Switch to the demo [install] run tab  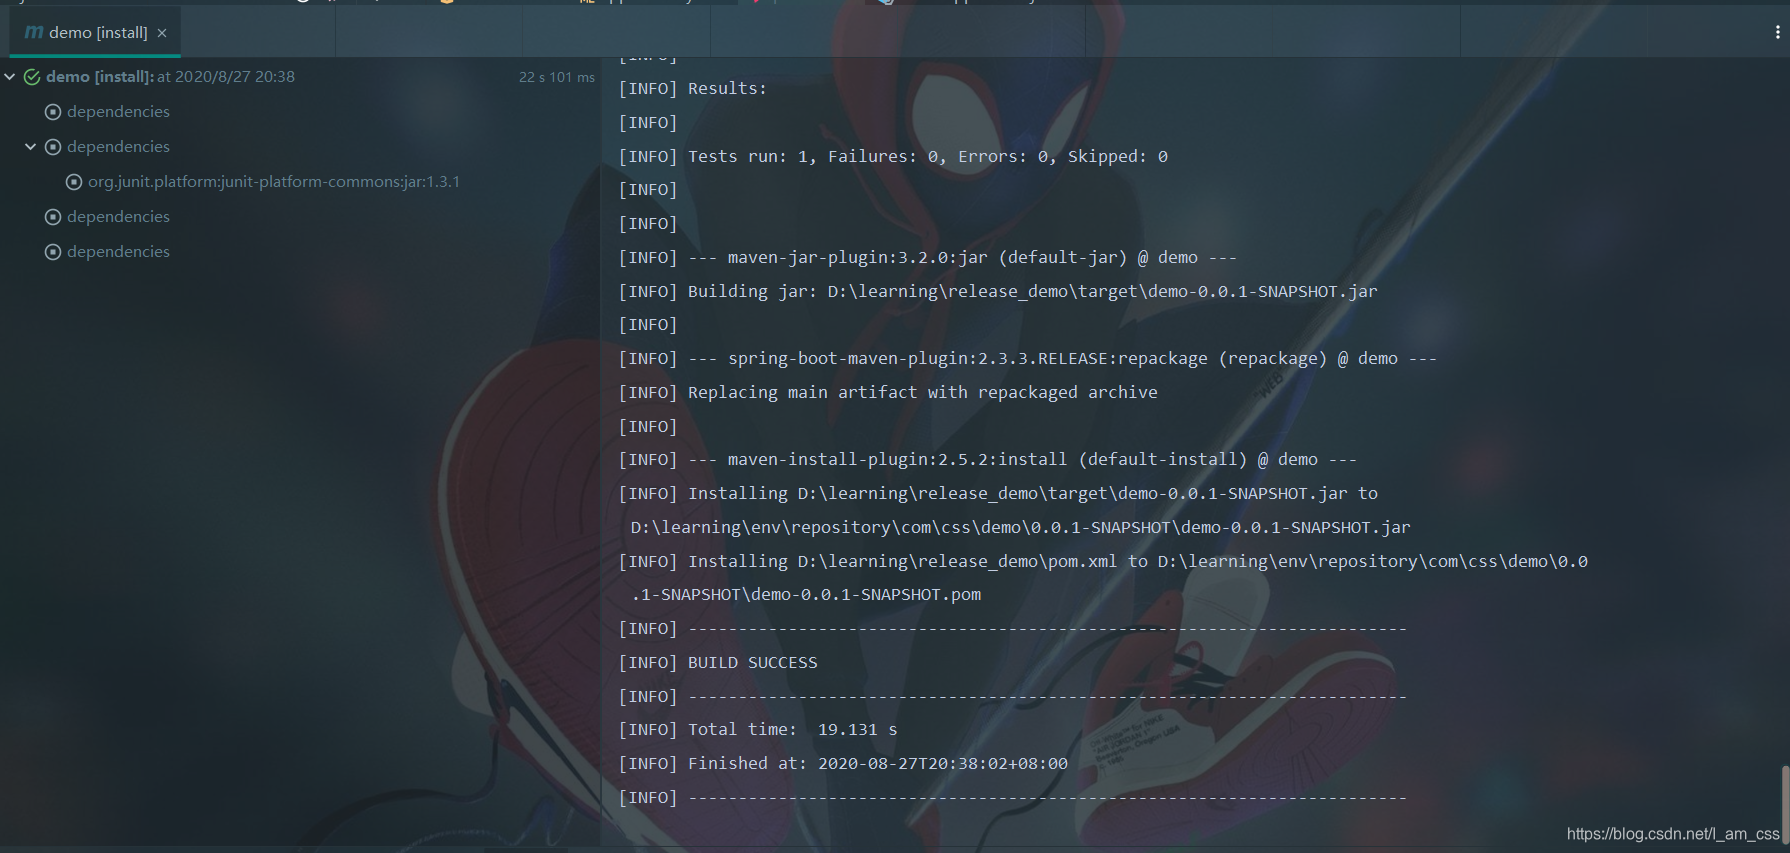pyautogui.click(x=96, y=33)
